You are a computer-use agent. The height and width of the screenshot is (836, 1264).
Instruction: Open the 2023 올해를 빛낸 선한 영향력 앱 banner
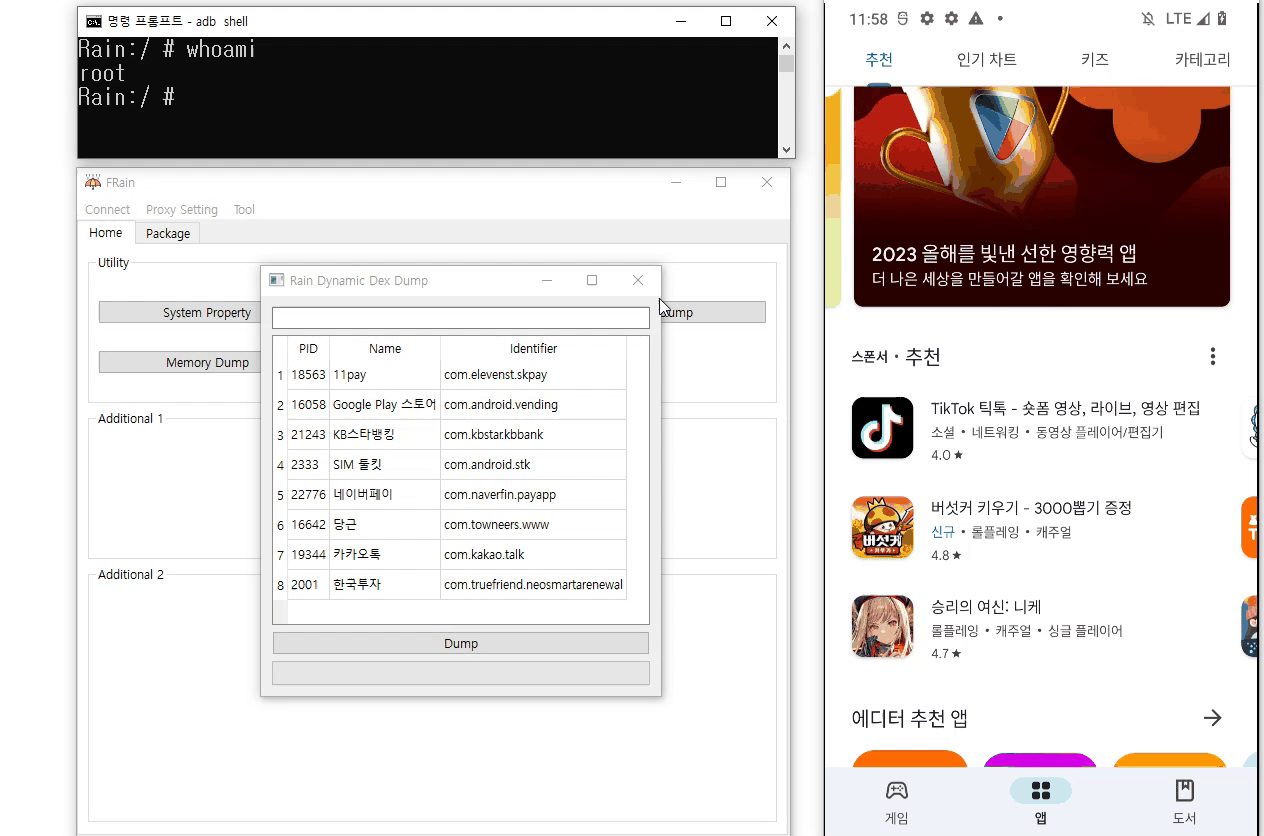click(x=1041, y=196)
